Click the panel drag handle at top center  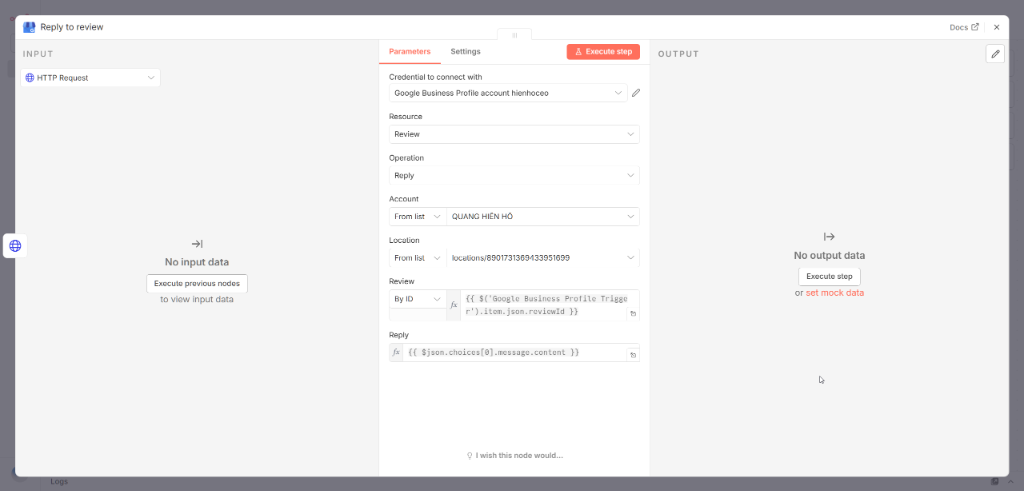coord(514,35)
